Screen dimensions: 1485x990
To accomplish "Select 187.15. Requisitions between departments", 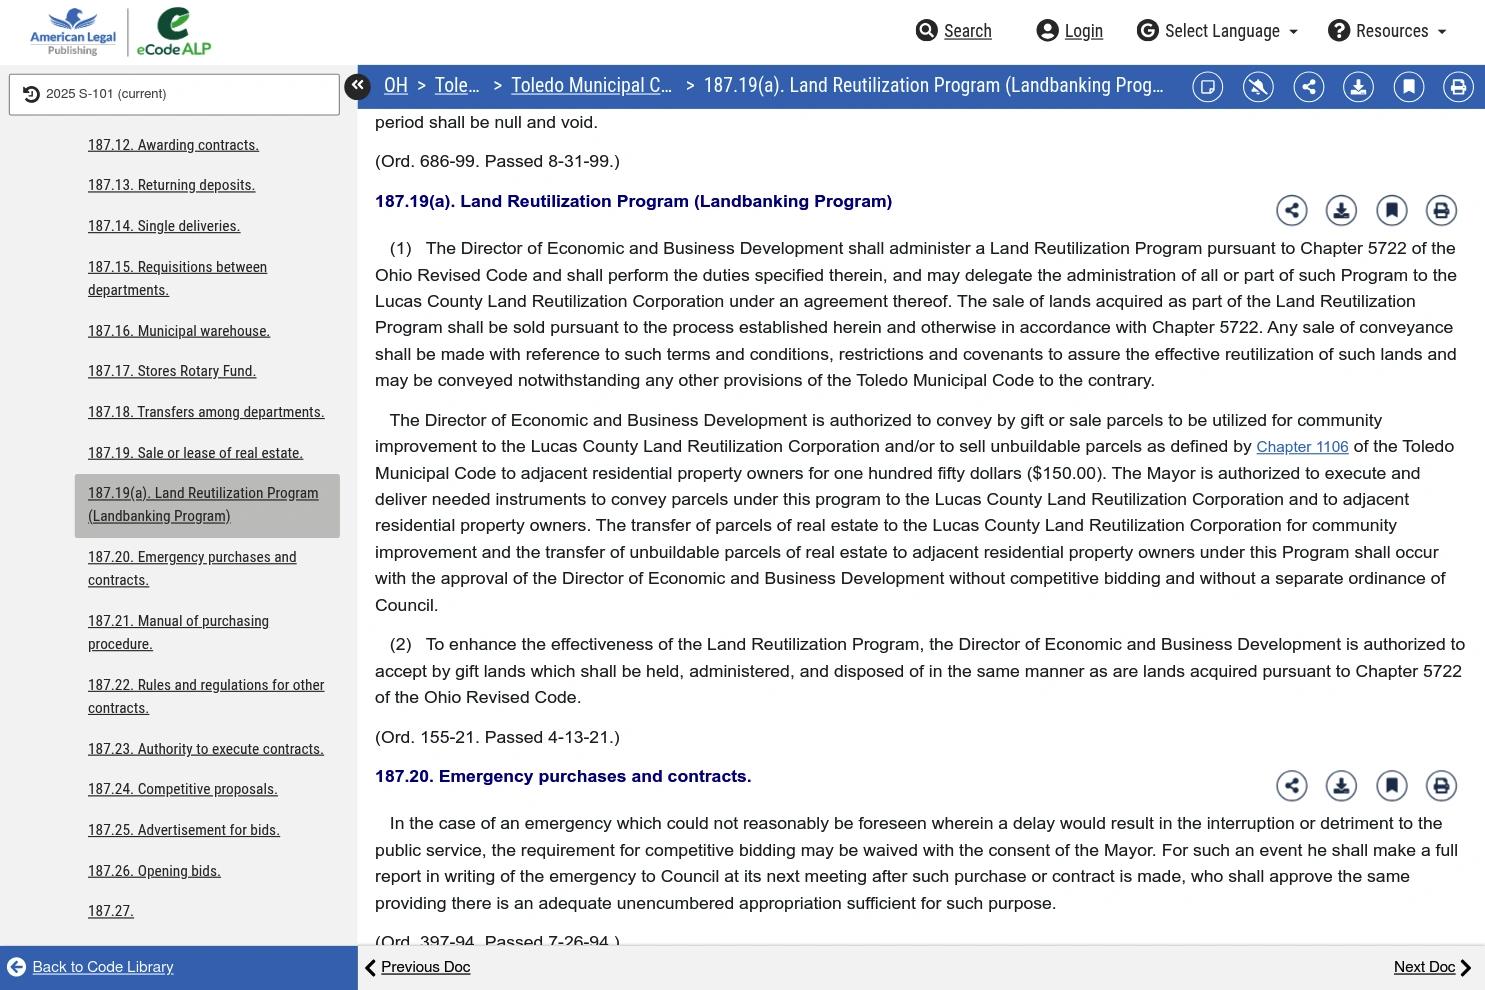I will pos(177,278).
